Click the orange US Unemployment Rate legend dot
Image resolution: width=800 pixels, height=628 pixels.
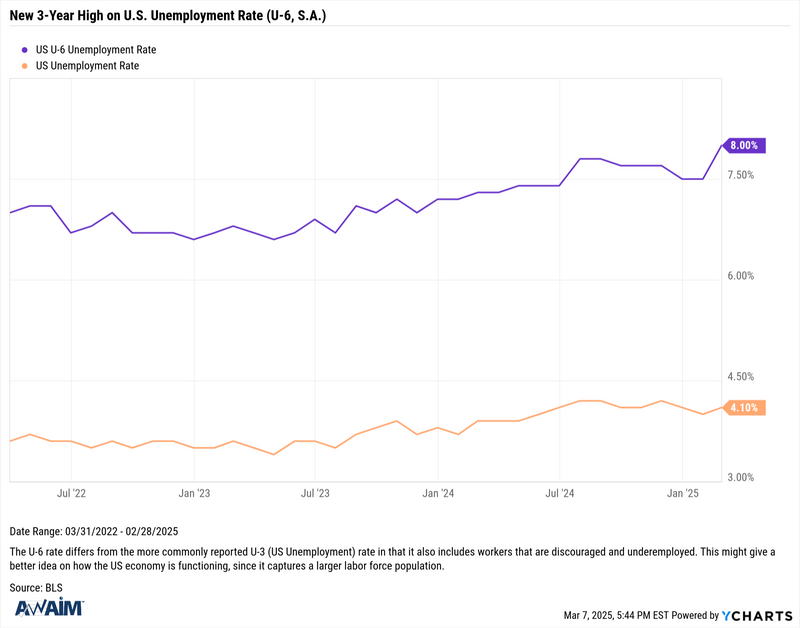click(x=24, y=66)
